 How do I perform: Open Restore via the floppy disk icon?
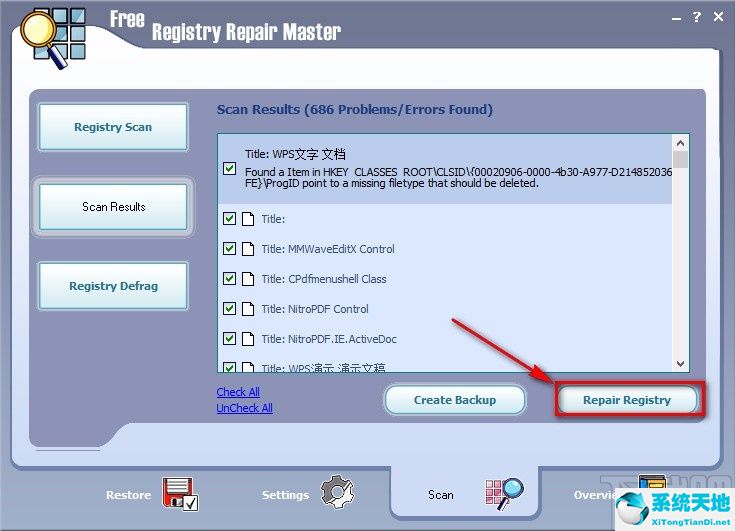[x=180, y=494]
